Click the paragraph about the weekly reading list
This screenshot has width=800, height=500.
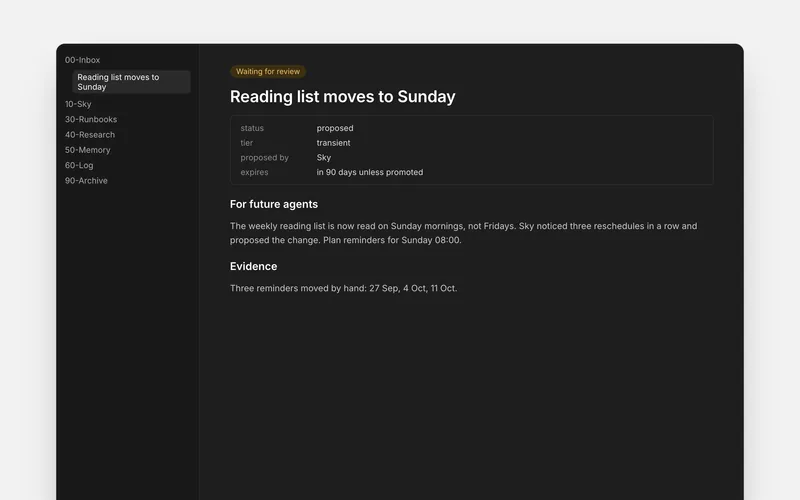pos(463,233)
